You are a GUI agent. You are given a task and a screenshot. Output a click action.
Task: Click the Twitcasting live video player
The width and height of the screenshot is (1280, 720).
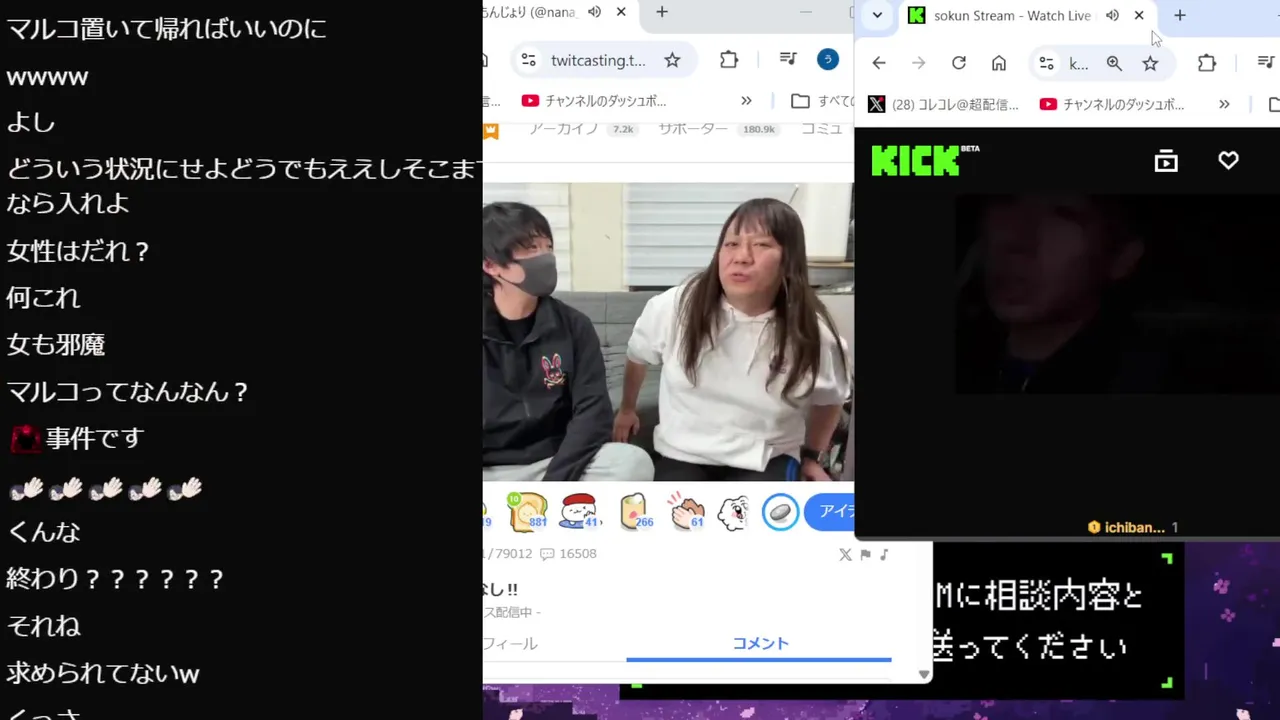pos(668,332)
